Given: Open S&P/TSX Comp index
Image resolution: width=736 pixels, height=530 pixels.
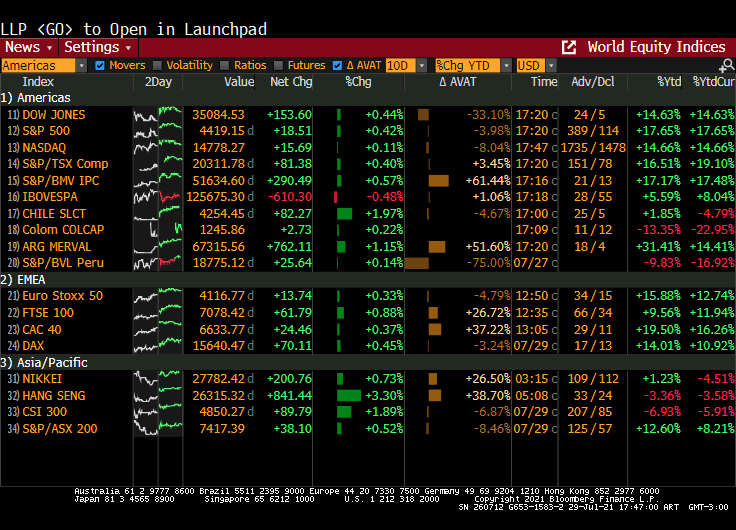Looking at the screenshot, I should (65, 163).
